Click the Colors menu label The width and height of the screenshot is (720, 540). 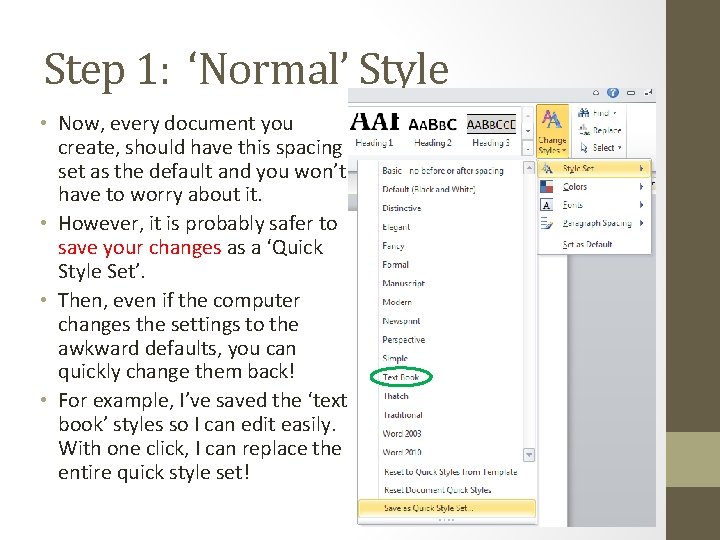(x=575, y=186)
